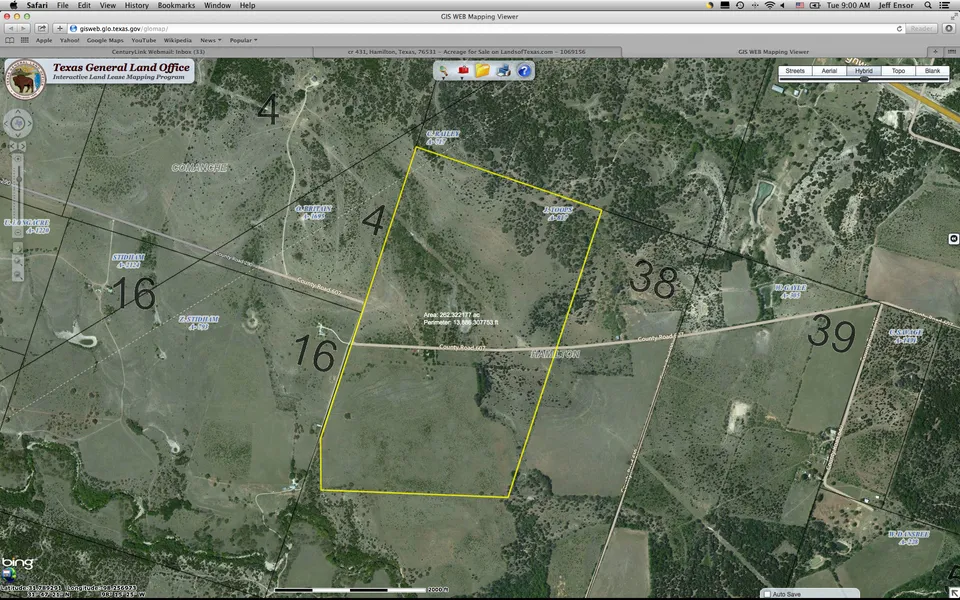
Task: Click the print map icon
Action: pyautogui.click(x=503, y=70)
